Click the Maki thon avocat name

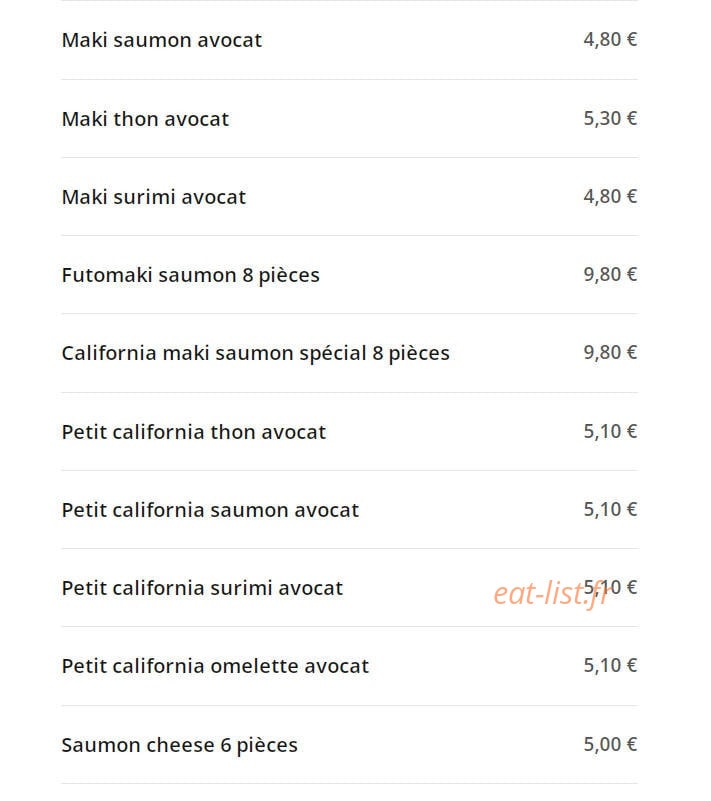(145, 119)
